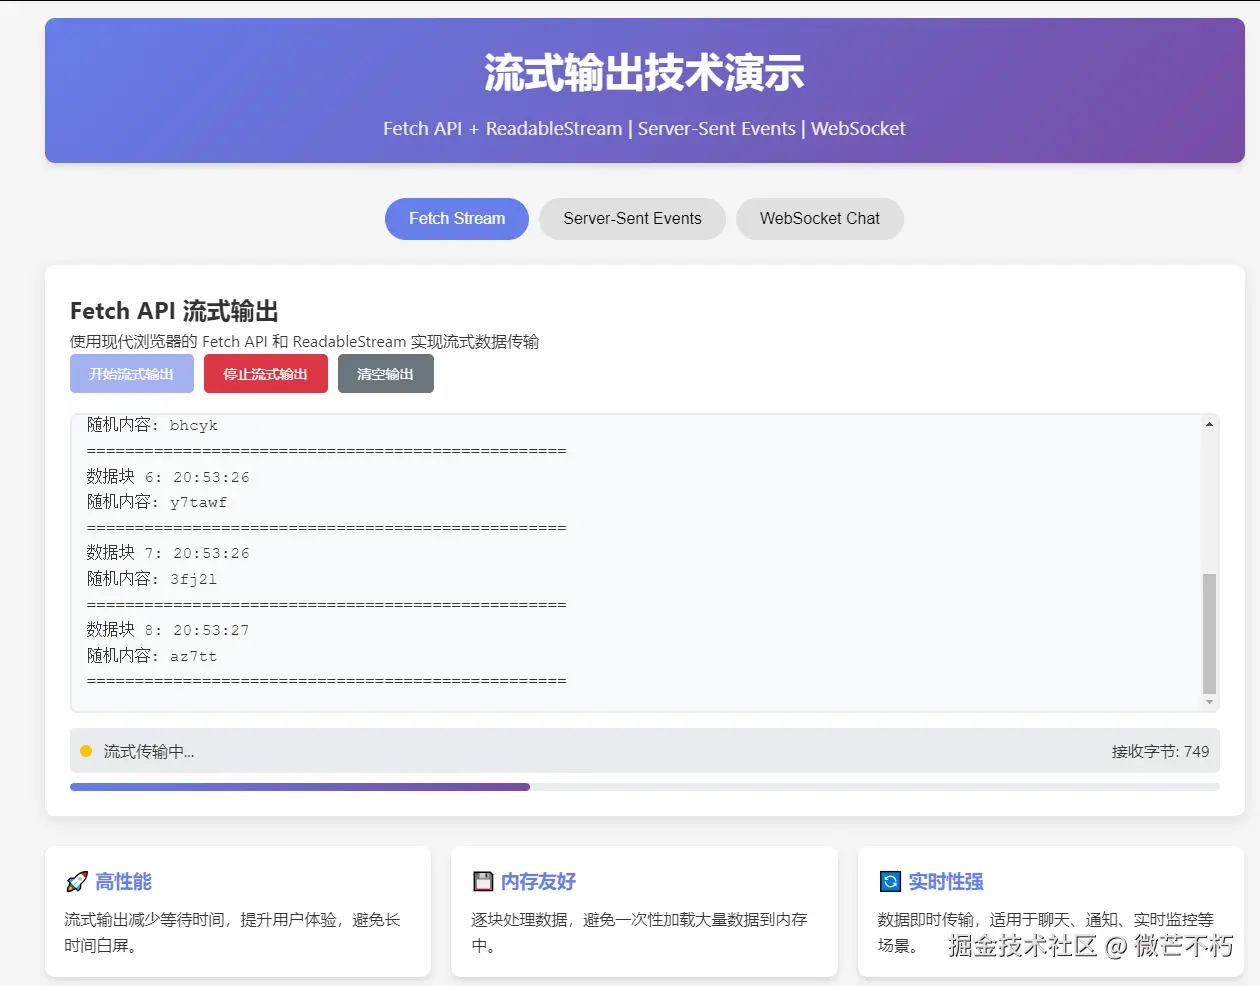
Task: Select the WebSocket Chat tab
Action: [820, 219]
